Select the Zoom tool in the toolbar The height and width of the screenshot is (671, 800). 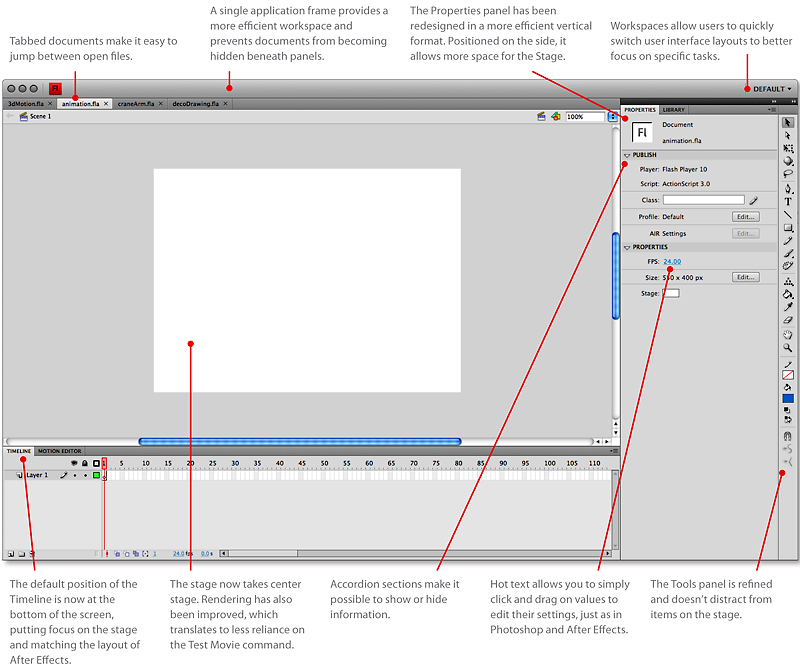coord(789,348)
